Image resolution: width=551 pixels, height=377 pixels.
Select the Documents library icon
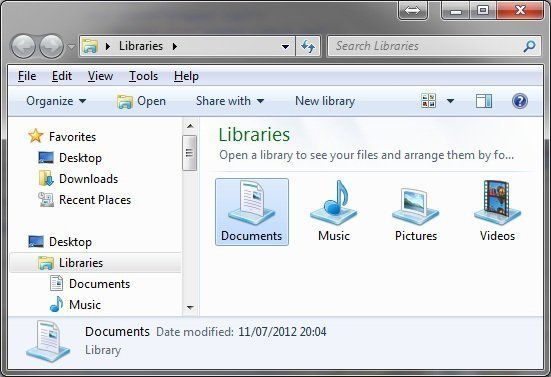(x=252, y=212)
